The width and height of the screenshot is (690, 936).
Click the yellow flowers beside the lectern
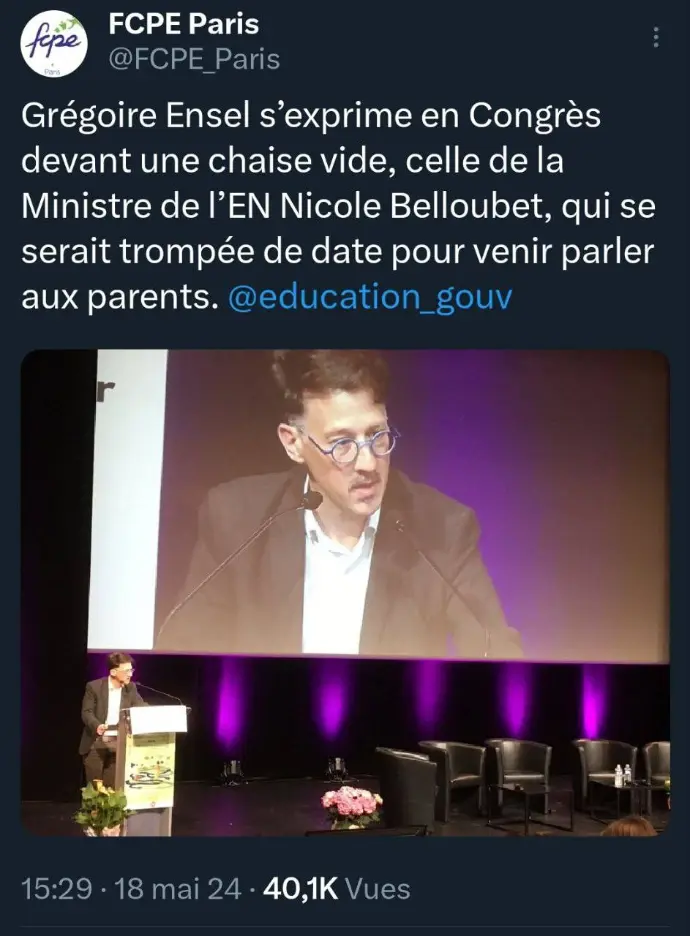click(x=100, y=806)
